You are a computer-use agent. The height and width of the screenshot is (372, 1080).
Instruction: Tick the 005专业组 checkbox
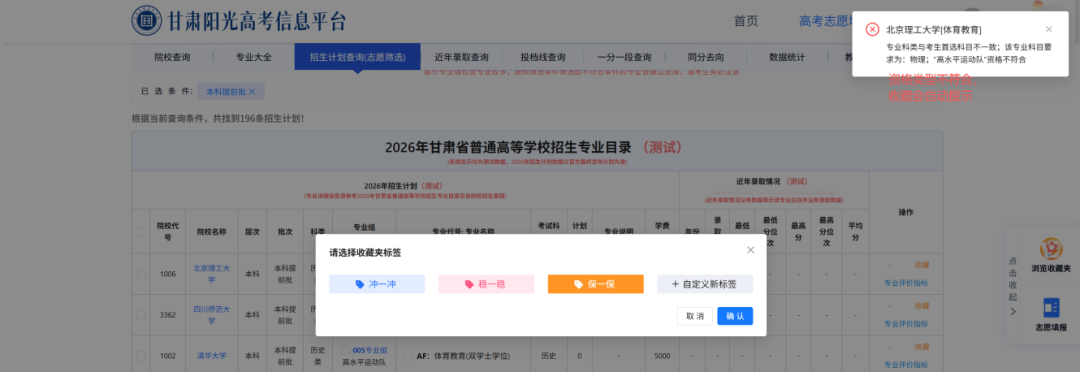(346, 351)
